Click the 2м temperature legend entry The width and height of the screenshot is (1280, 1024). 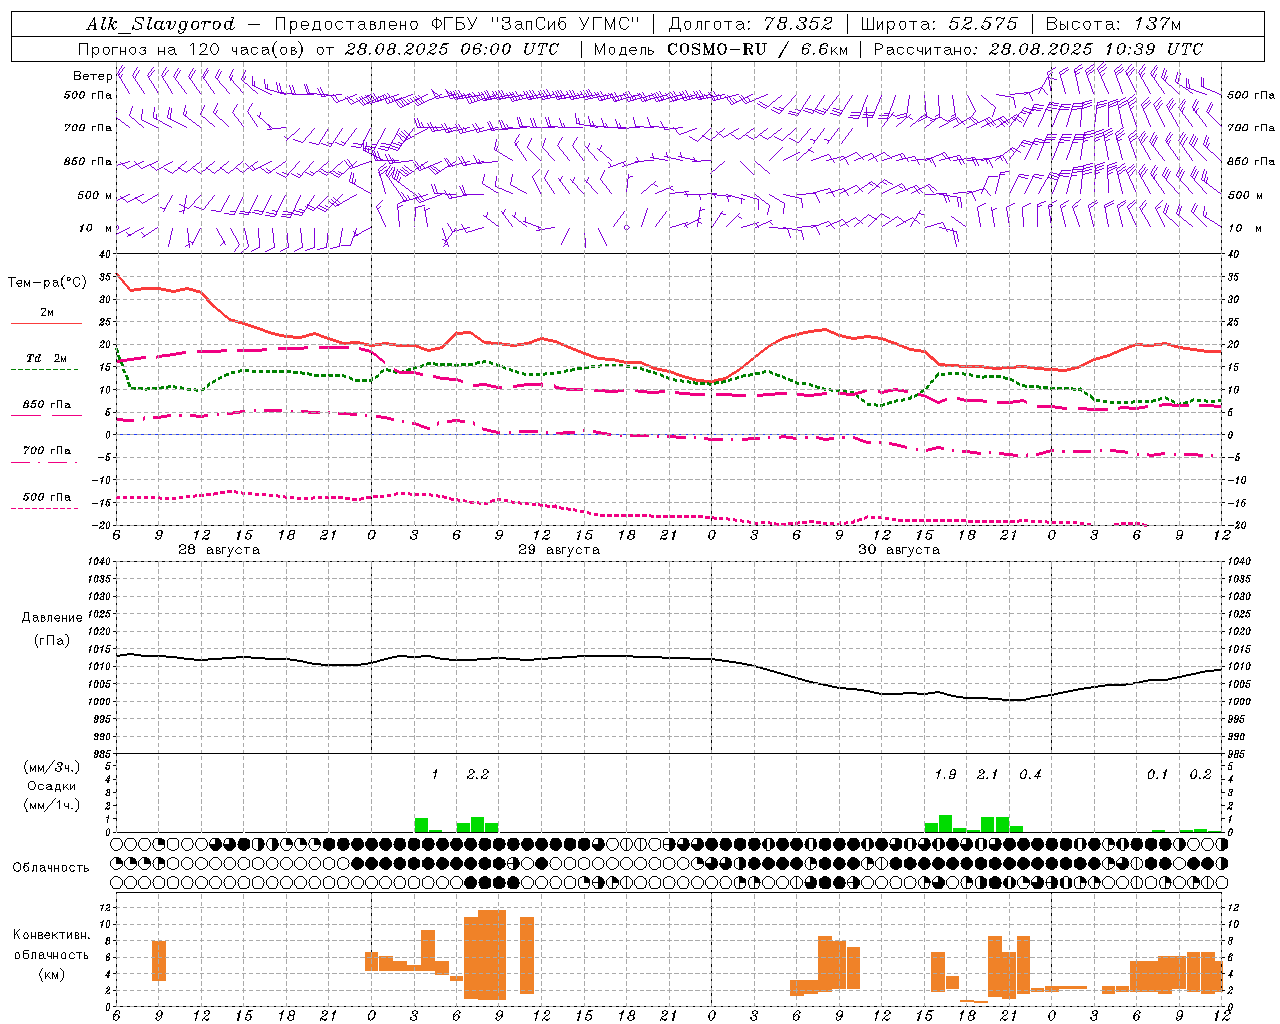pyautogui.click(x=46, y=312)
